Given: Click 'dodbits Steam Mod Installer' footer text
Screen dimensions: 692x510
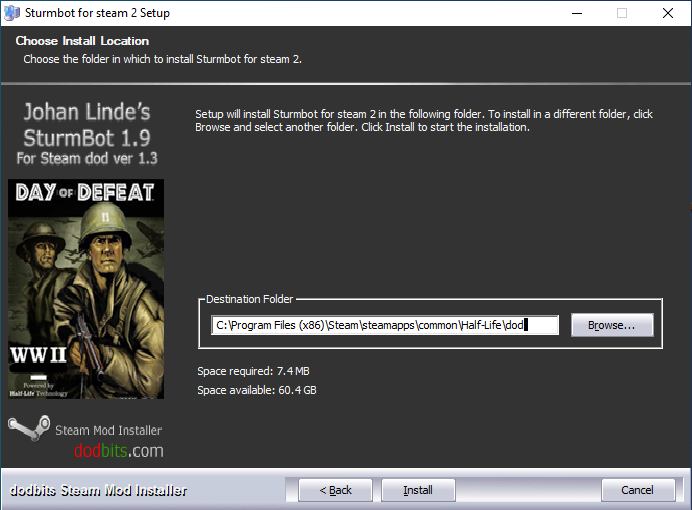Looking at the screenshot, I should [x=98, y=491].
